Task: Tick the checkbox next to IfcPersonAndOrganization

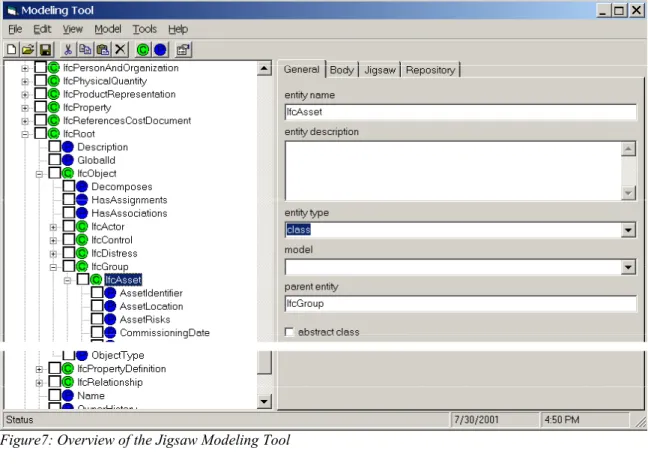Action: pos(40,67)
